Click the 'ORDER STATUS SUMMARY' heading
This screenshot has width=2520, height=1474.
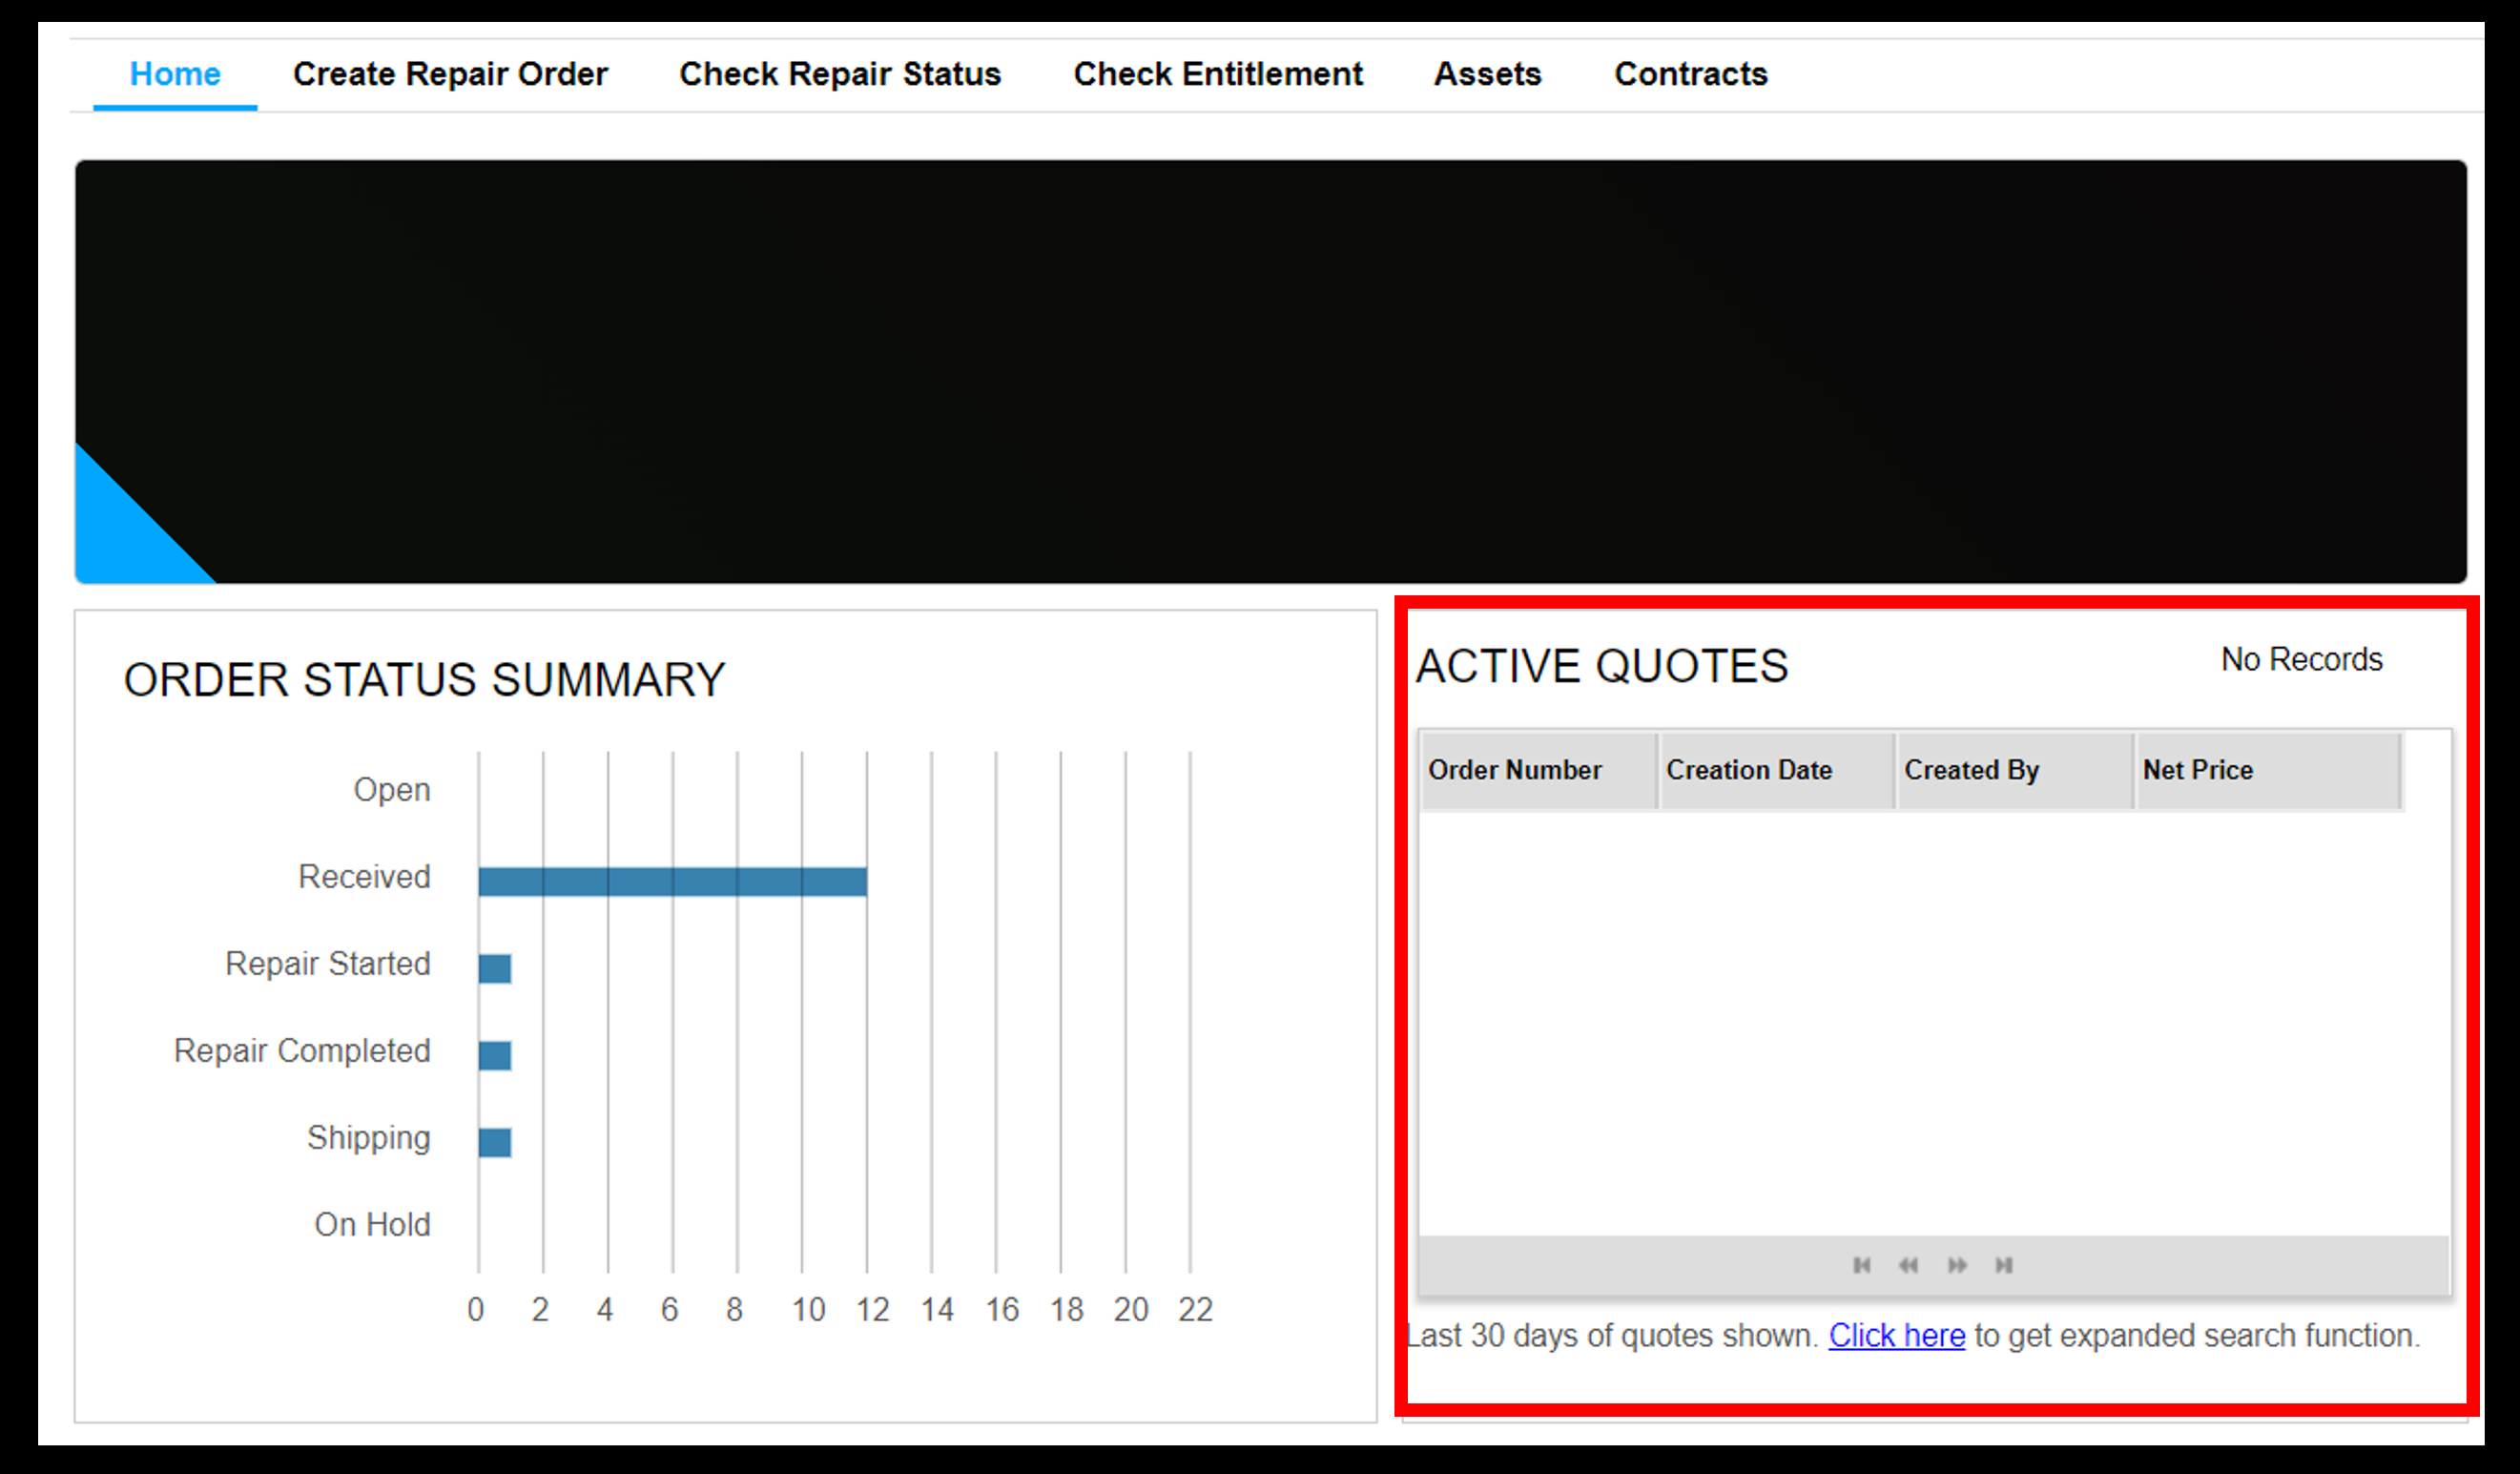(x=424, y=680)
